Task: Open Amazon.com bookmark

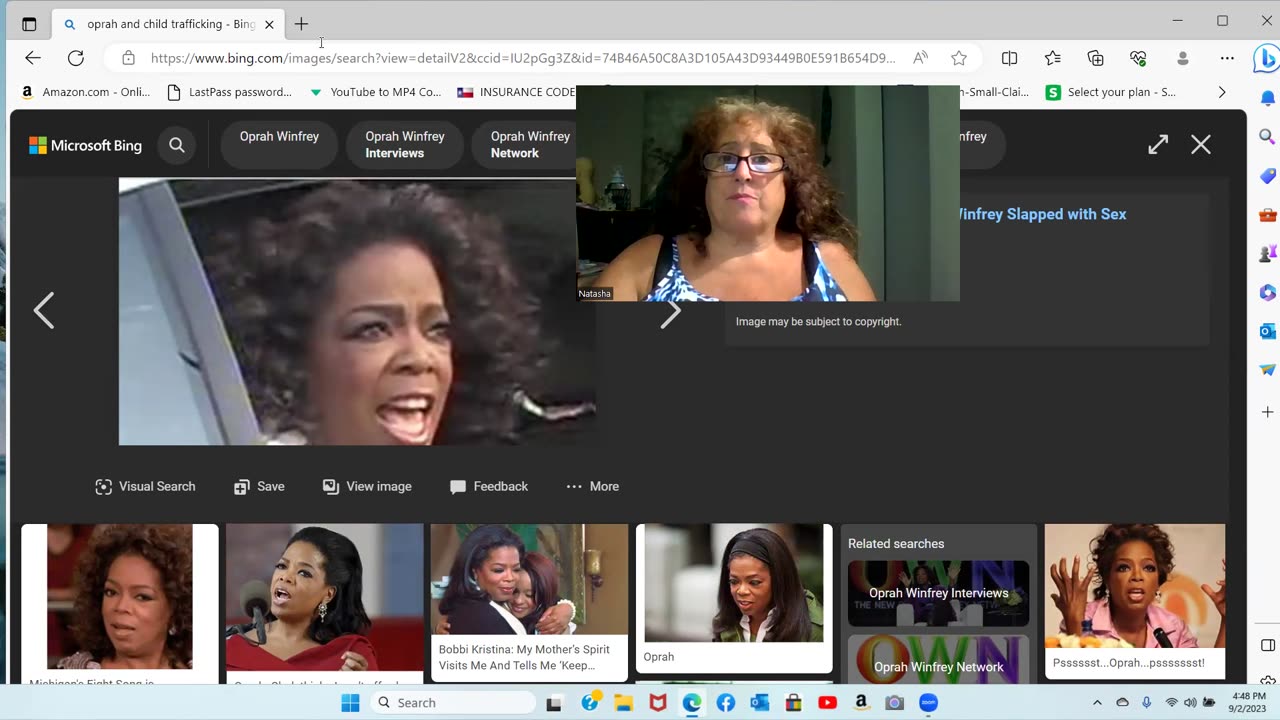Action: point(85,92)
